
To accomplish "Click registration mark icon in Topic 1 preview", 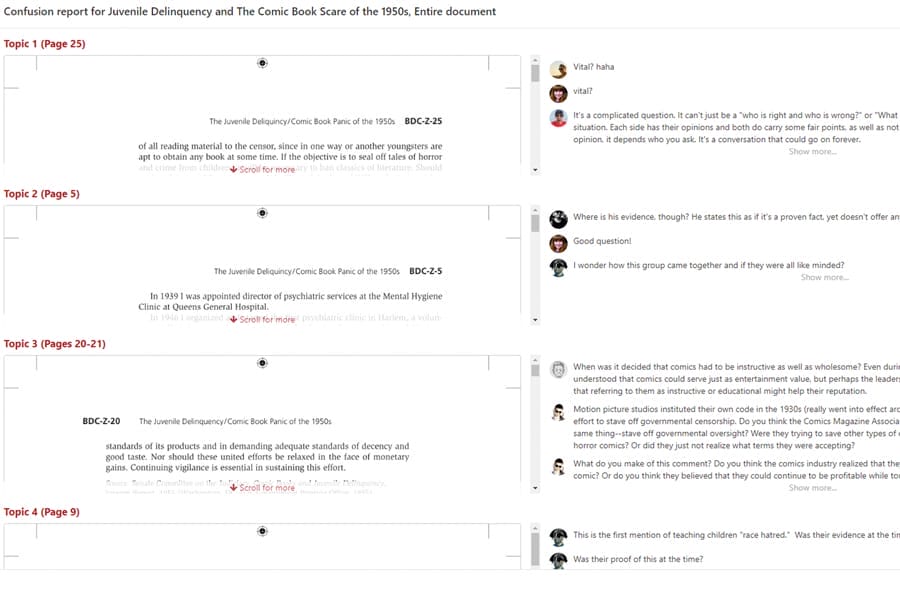I will pos(262,63).
